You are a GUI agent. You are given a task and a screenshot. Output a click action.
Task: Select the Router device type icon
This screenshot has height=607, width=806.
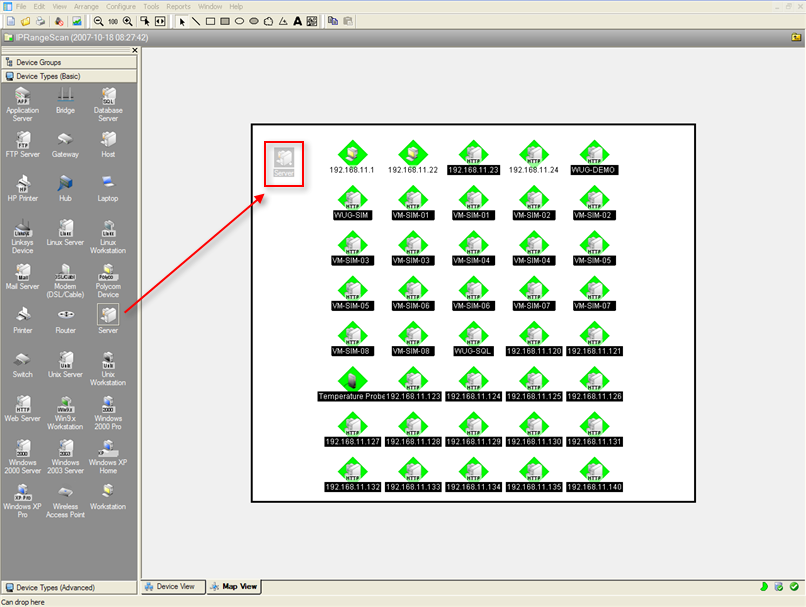click(65, 315)
